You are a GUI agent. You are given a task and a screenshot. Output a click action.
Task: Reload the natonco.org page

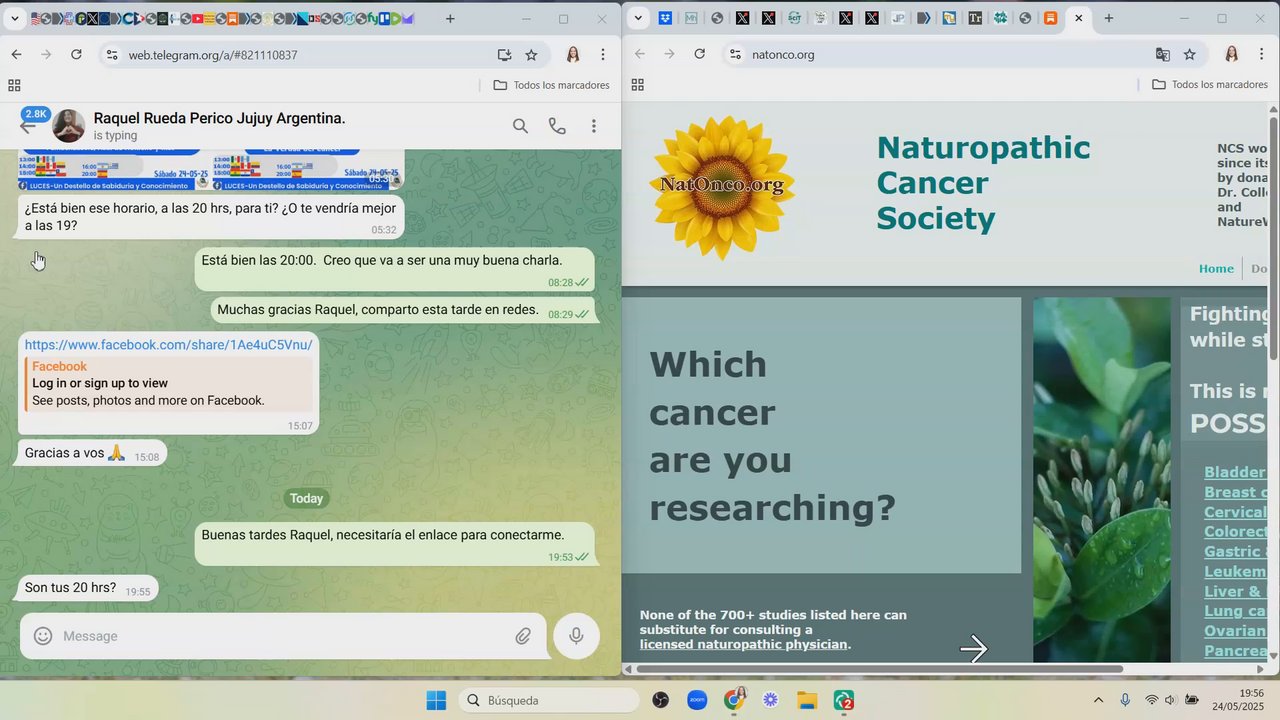coord(699,54)
